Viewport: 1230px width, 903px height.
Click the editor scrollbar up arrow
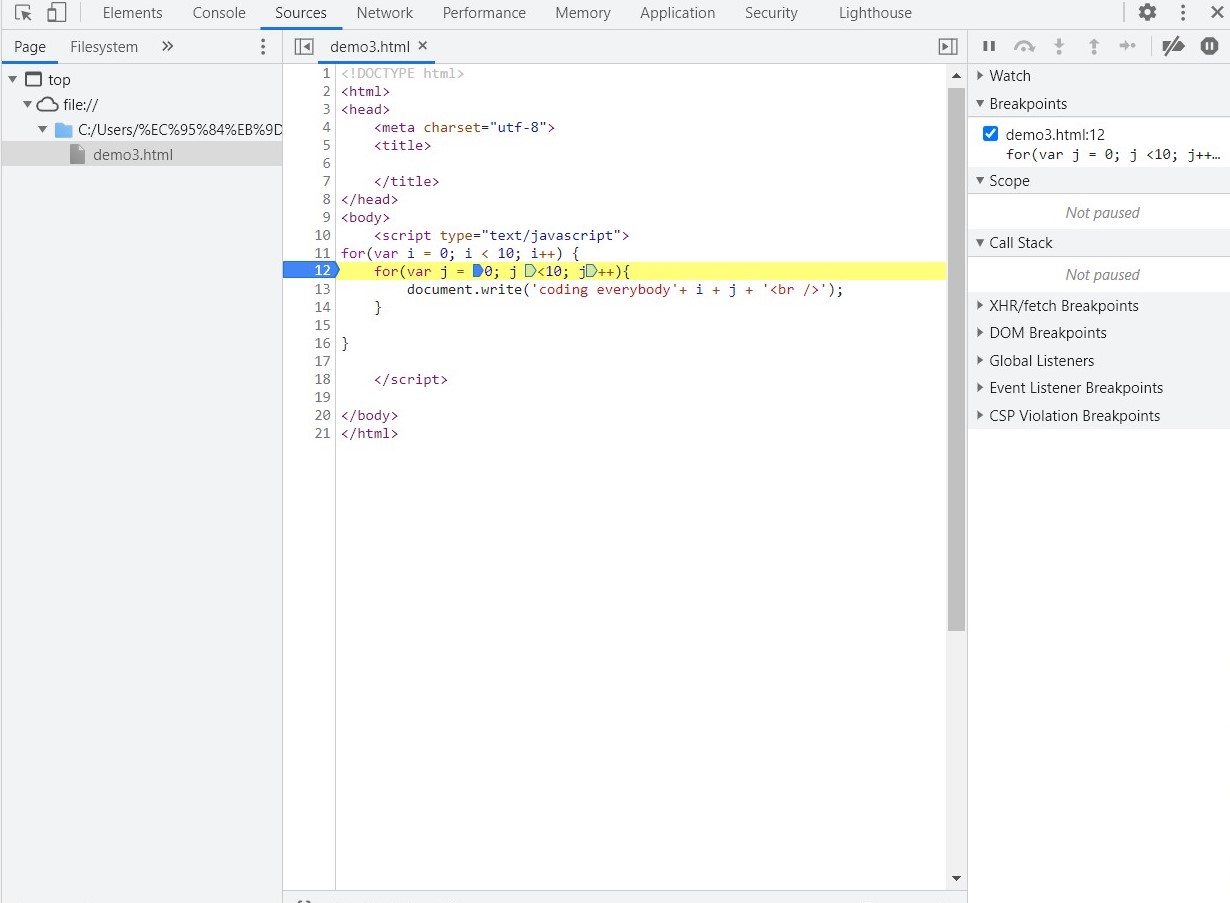956,76
